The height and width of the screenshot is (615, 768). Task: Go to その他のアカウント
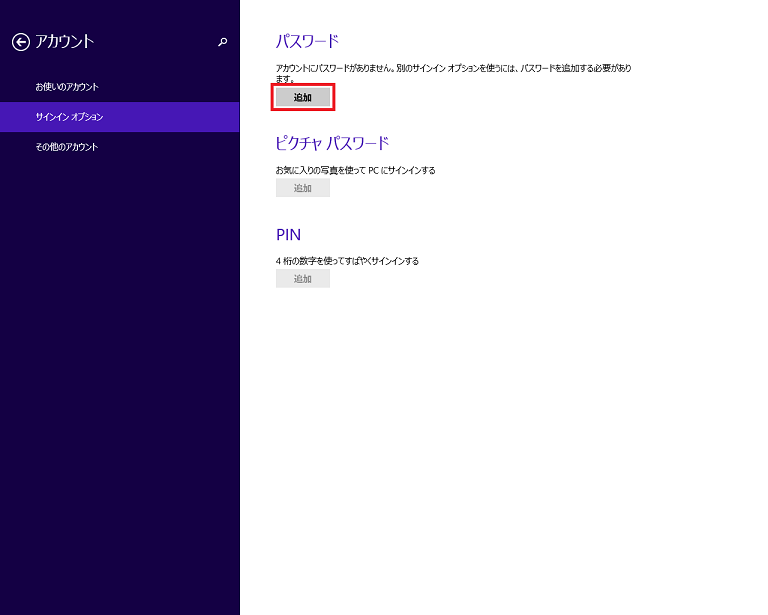(67, 147)
